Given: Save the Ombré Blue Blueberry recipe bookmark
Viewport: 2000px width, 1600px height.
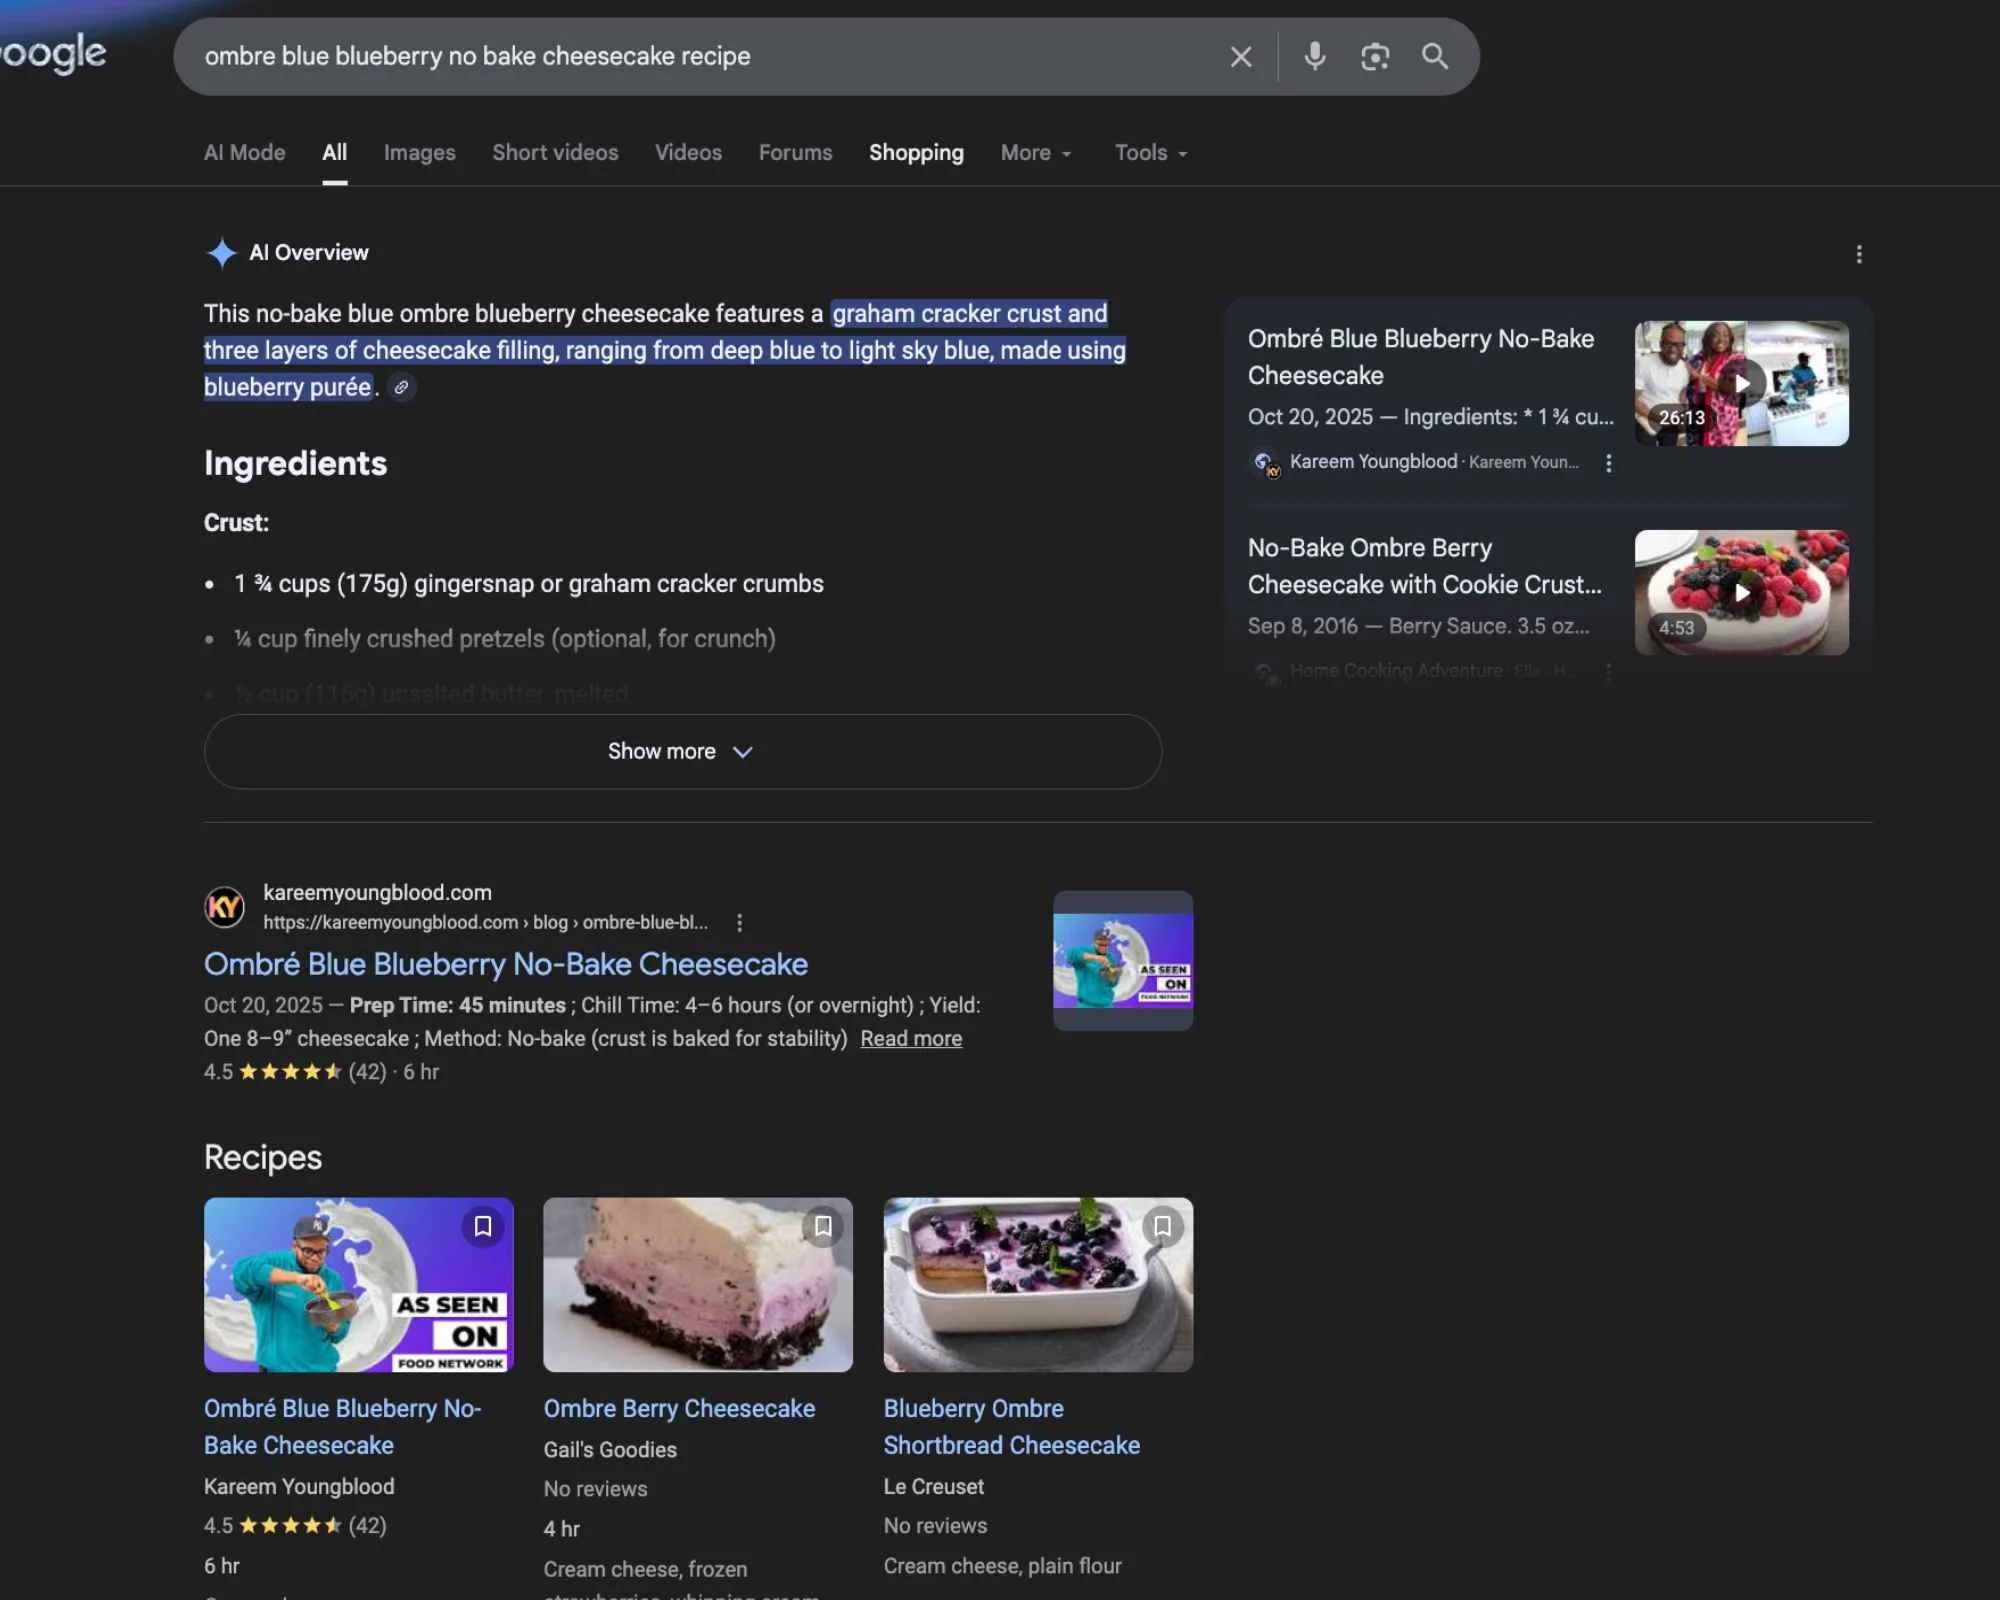Looking at the screenshot, I should tap(483, 1226).
